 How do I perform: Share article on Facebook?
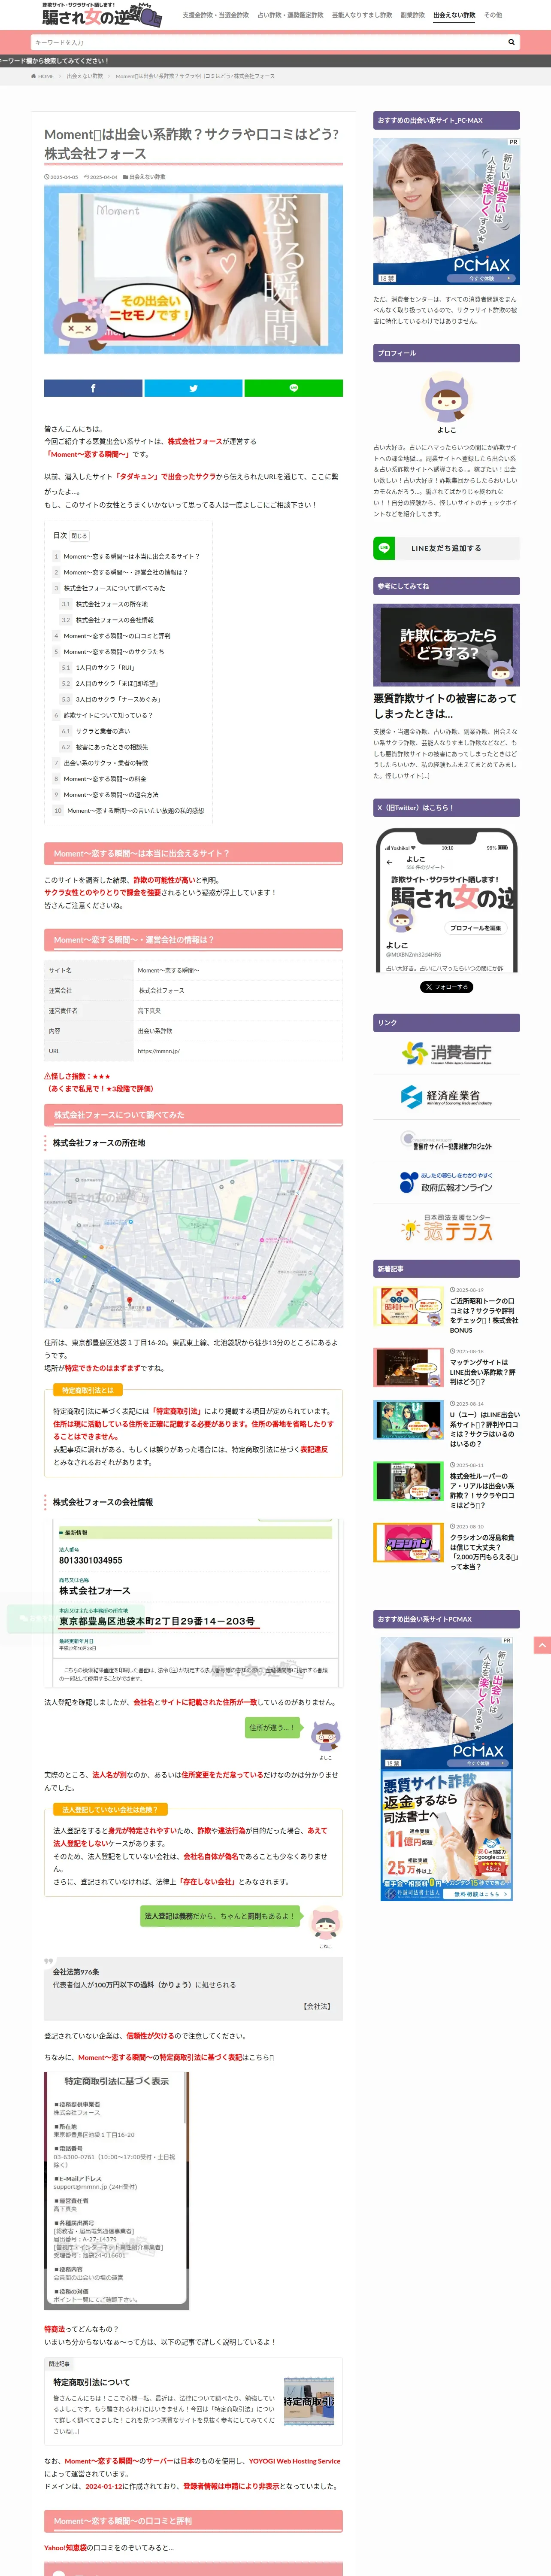93,388
